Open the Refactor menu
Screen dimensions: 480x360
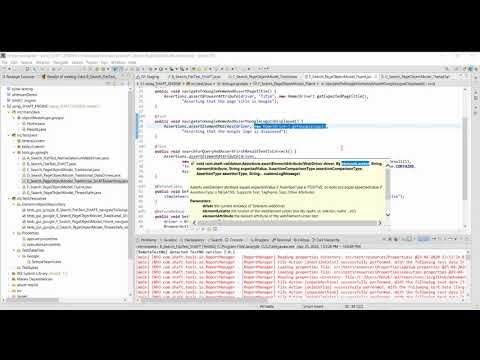tap(43, 62)
